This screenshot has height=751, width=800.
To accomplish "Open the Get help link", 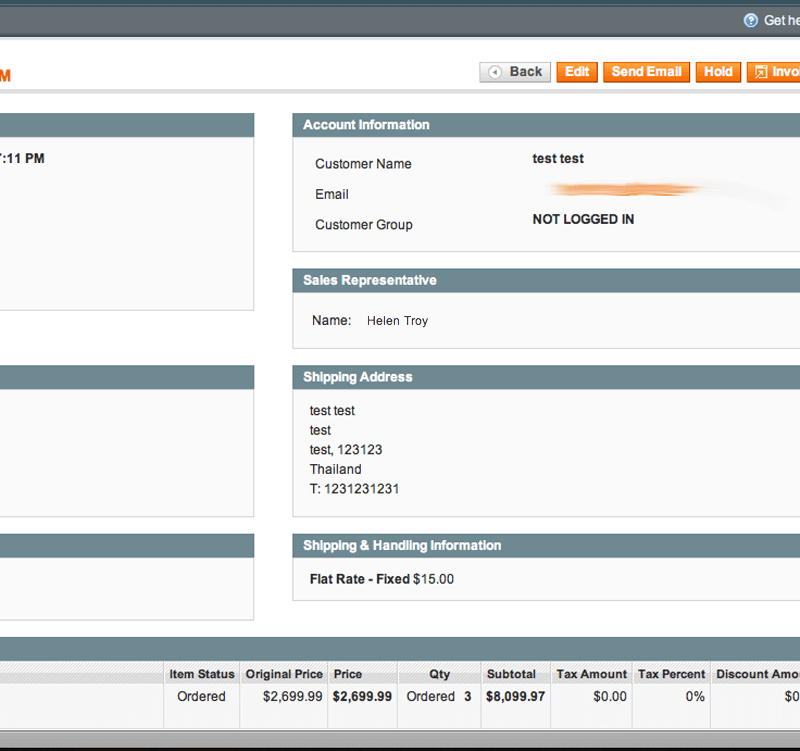I will [x=781, y=20].
